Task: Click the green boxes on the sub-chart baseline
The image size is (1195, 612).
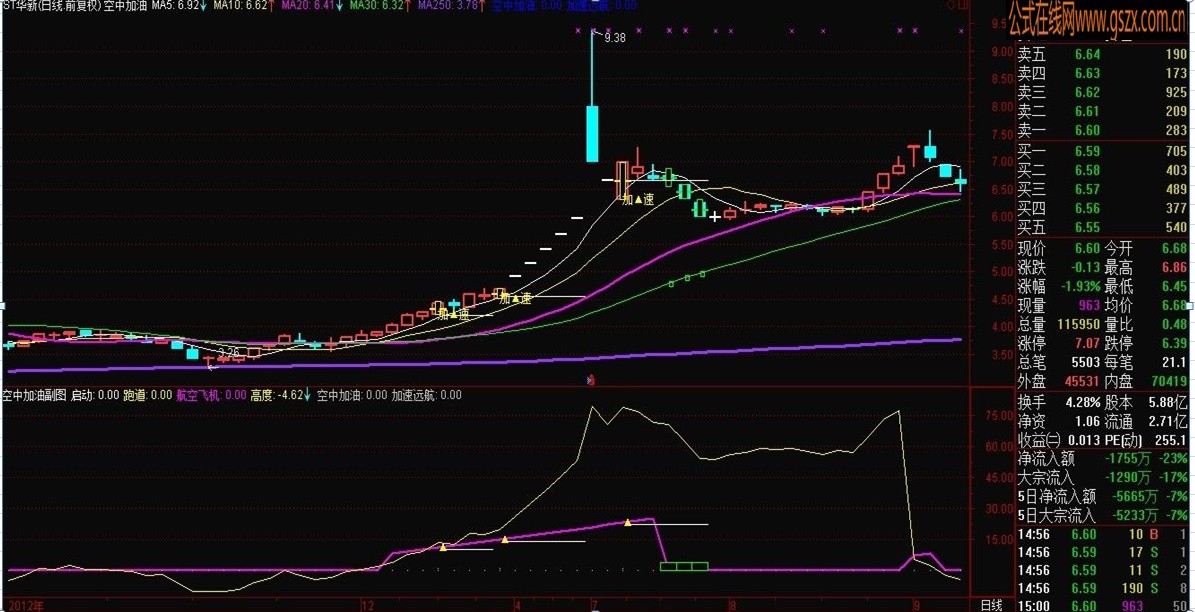Action: [x=684, y=566]
